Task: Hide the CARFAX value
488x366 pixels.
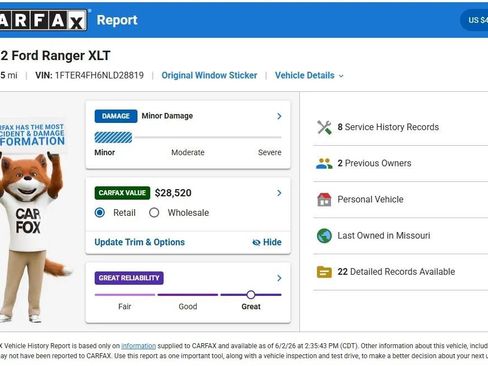Action: (x=267, y=242)
